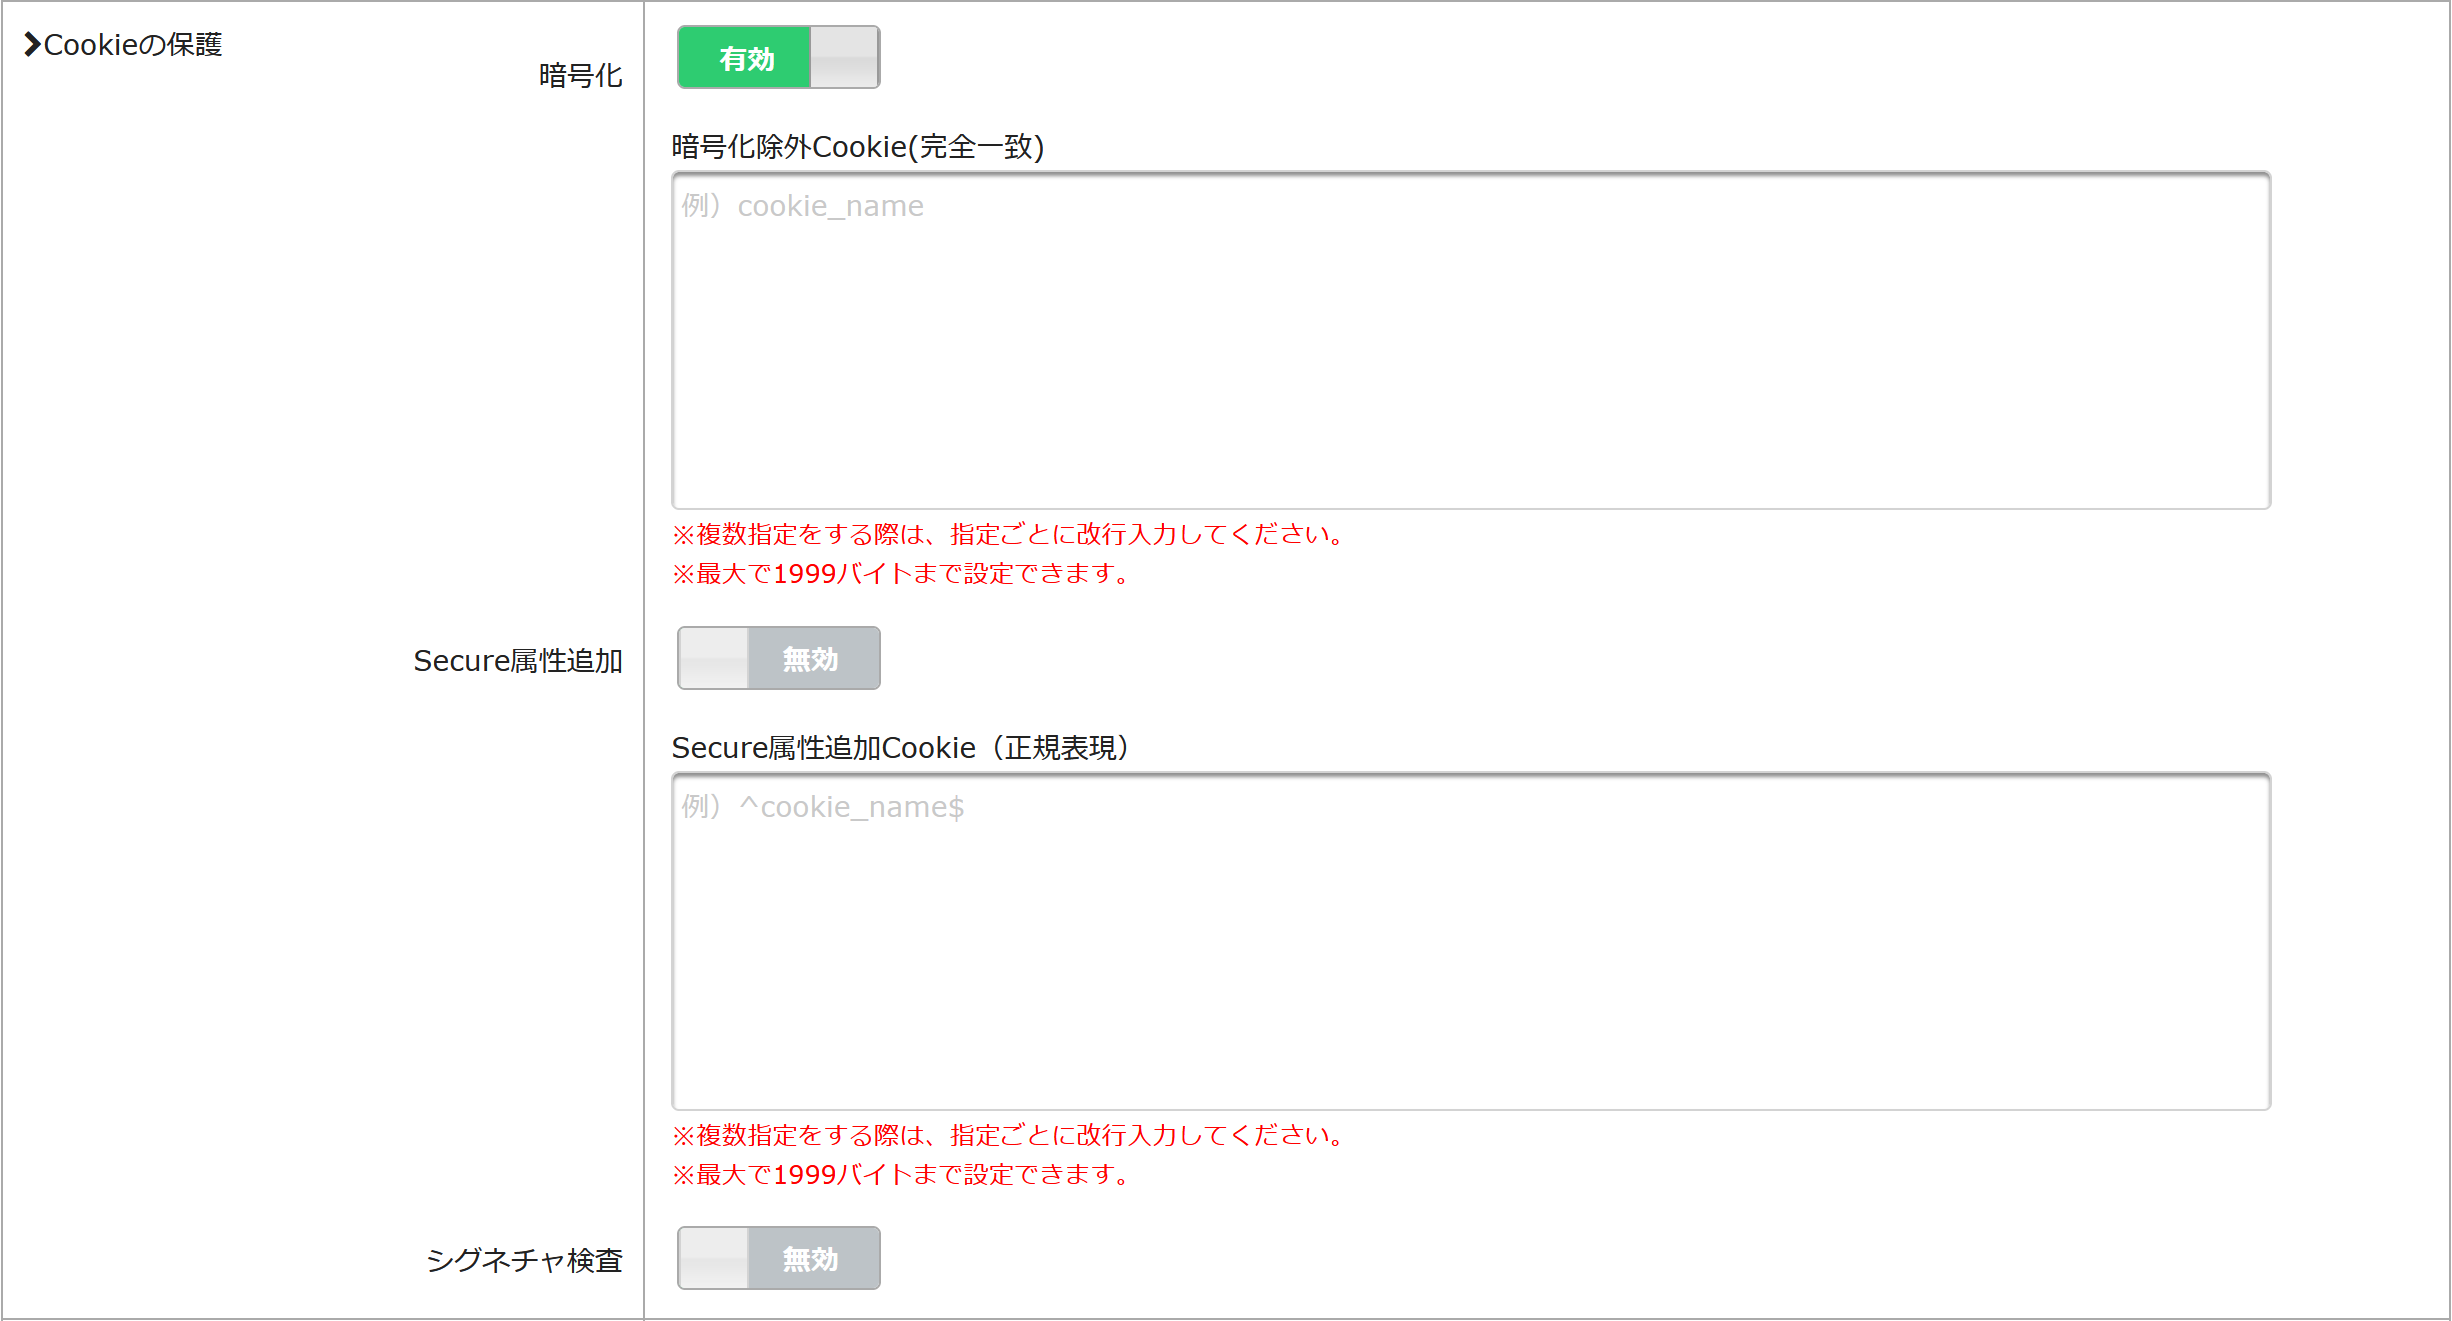The width and height of the screenshot is (2452, 1321).
Task: Turn on the シグネチャ検査 toggle
Action: [778, 1258]
